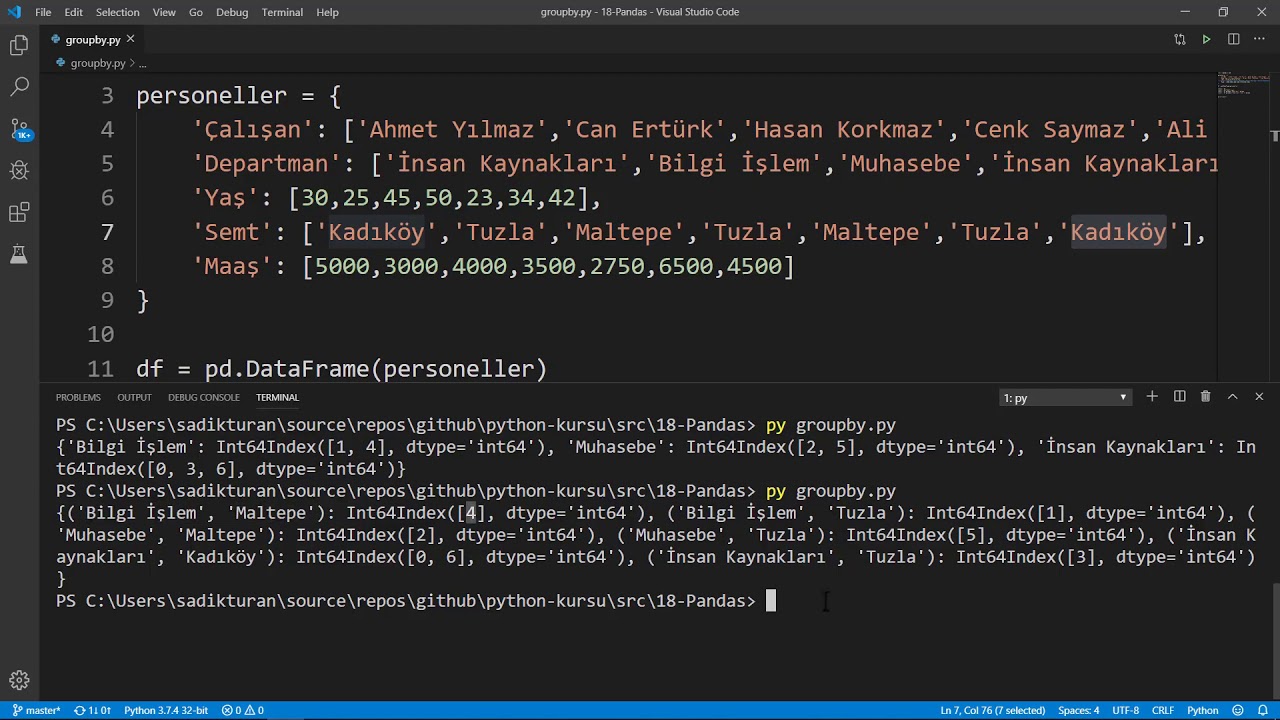Kill terminal with trash icon
Viewport: 1280px width, 720px height.
(x=1205, y=397)
